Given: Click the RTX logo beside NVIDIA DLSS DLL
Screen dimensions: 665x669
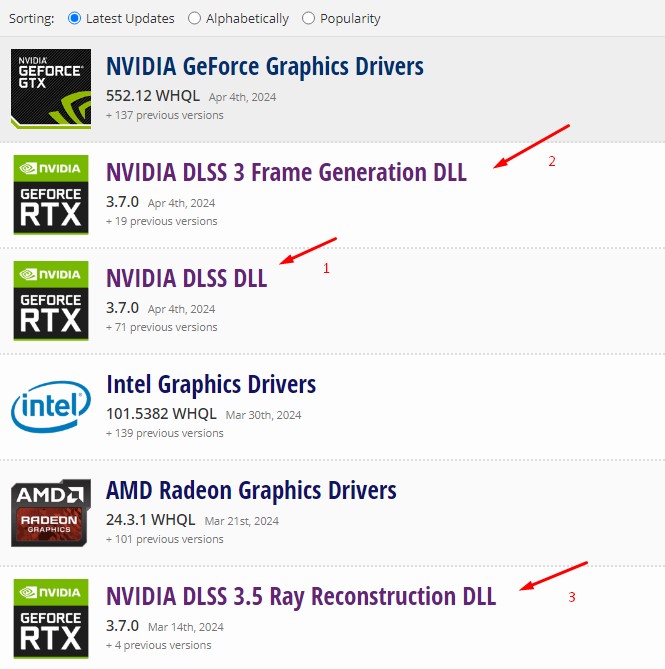Looking at the screenshot, I should (51, 301).
